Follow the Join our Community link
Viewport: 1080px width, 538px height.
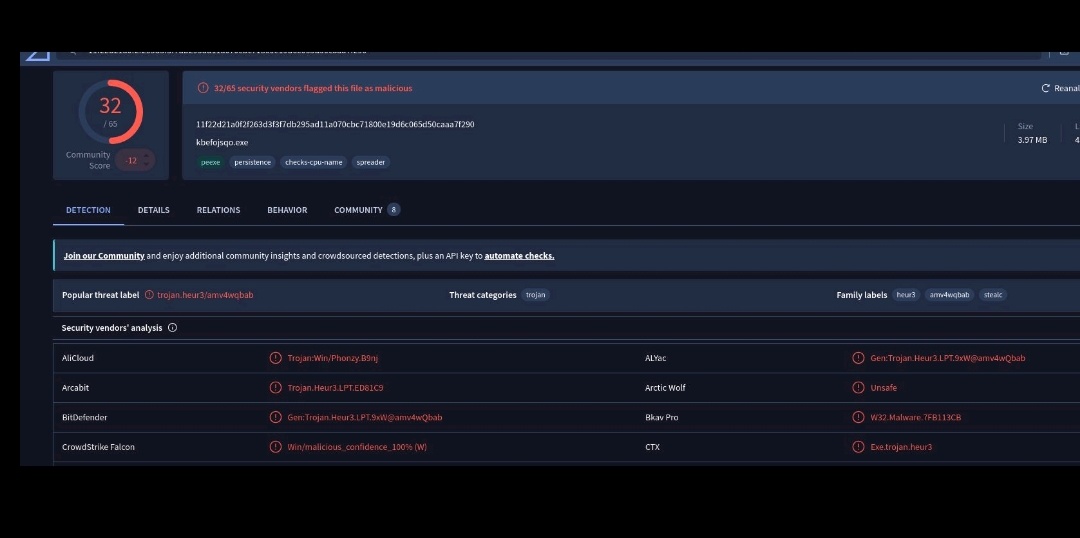click(x=104, y=256)
